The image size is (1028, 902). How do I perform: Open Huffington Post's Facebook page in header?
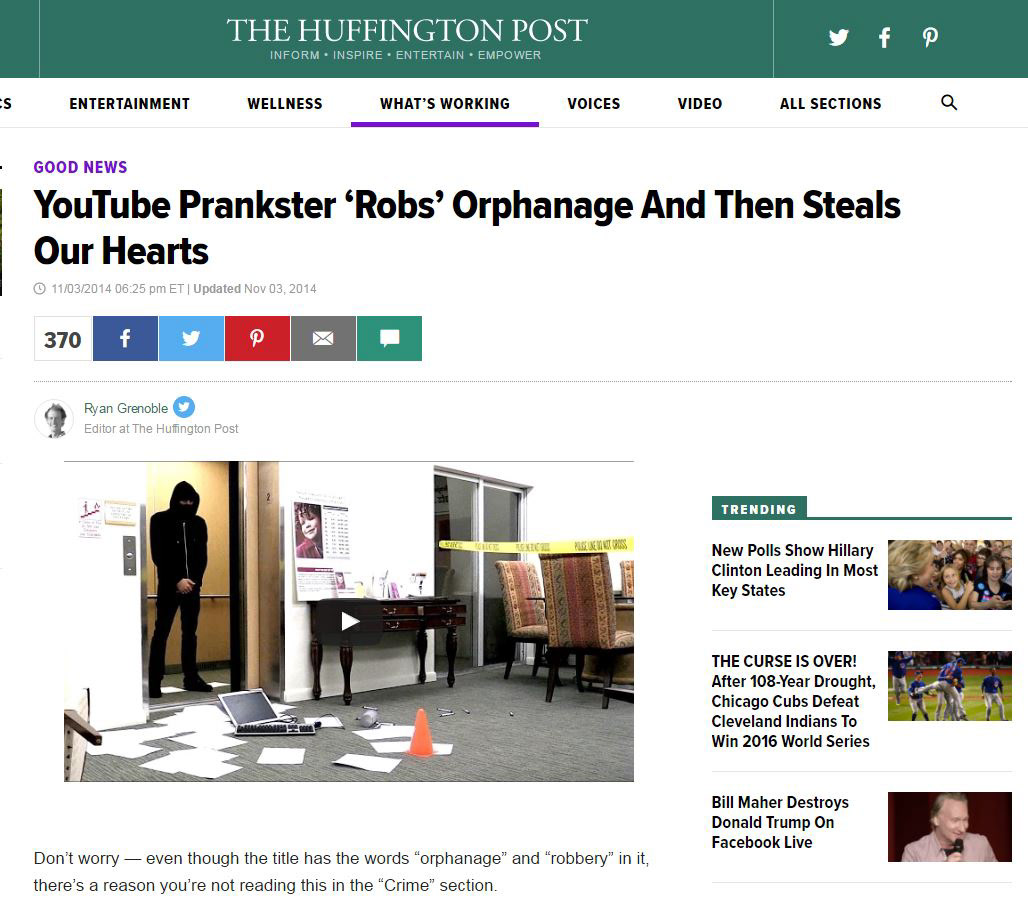pyautogui.click(x=884, y=37)
